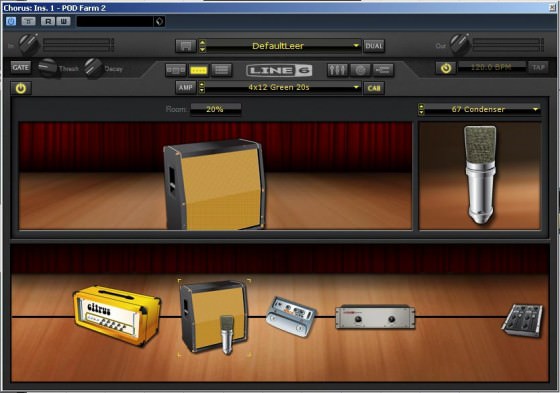The height and width of the screenshot is (393, 560).
Task: Toggle the noise GATE button
Action: pos(21,67)
